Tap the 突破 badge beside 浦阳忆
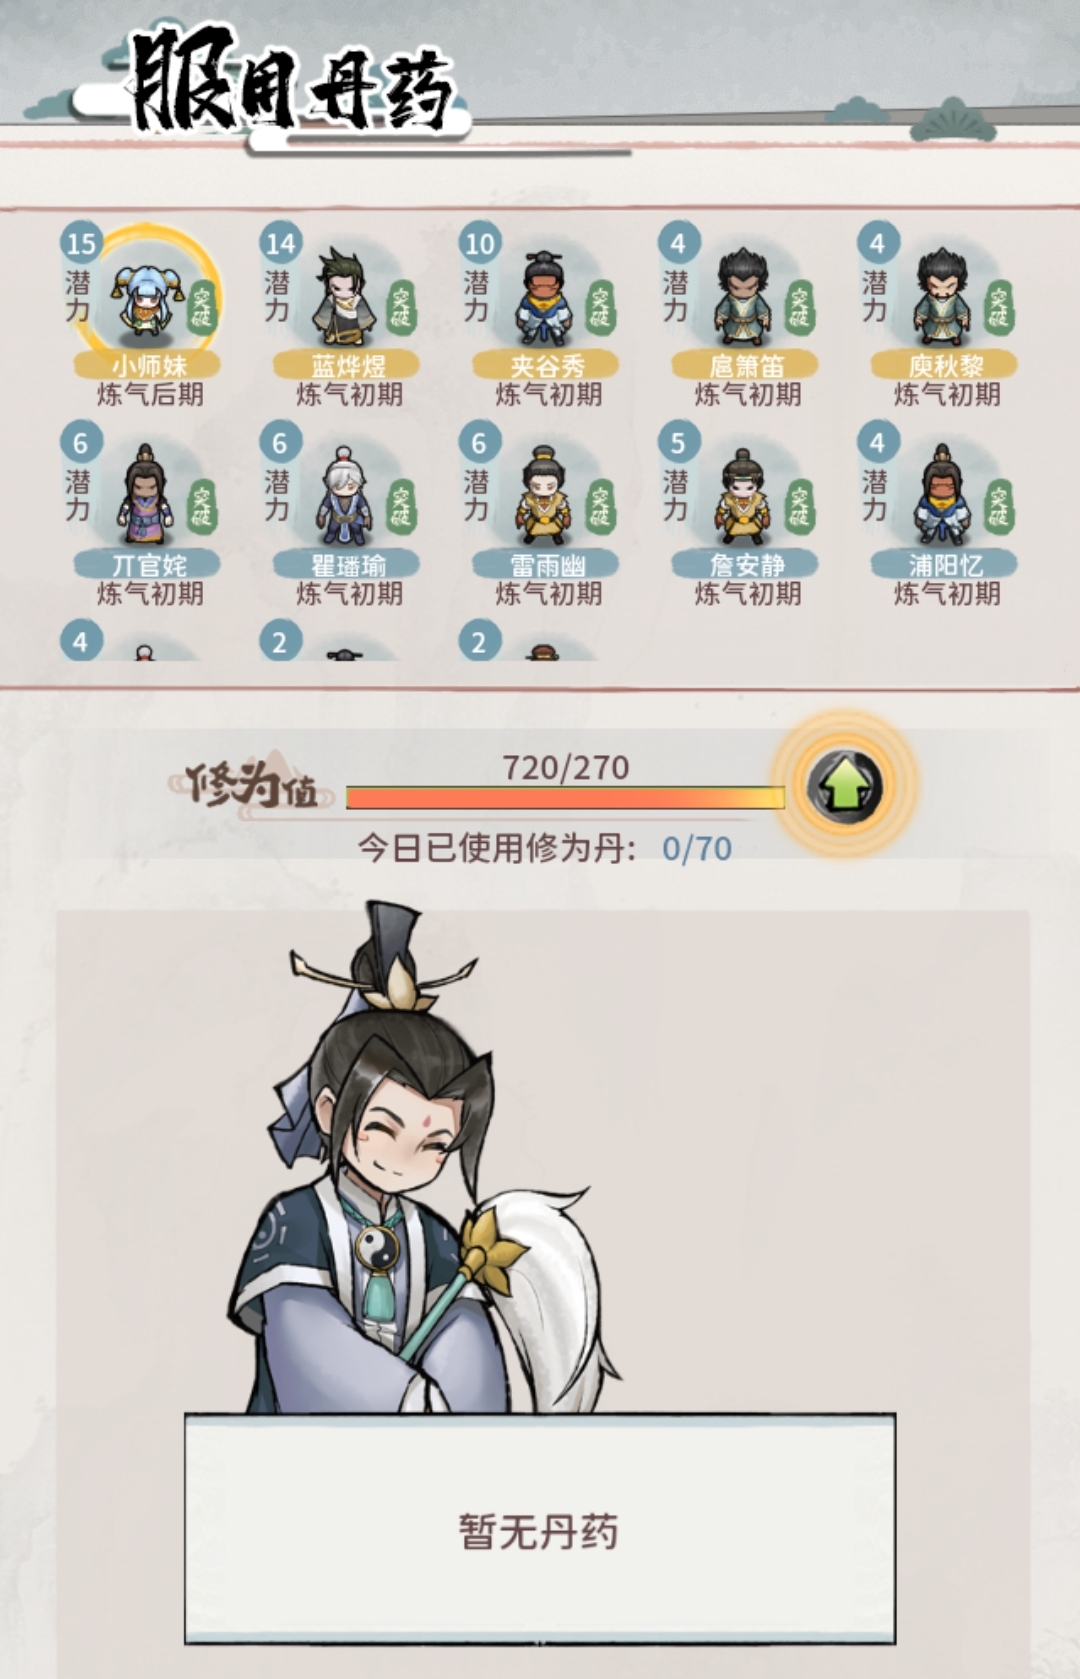 [999, 506]
